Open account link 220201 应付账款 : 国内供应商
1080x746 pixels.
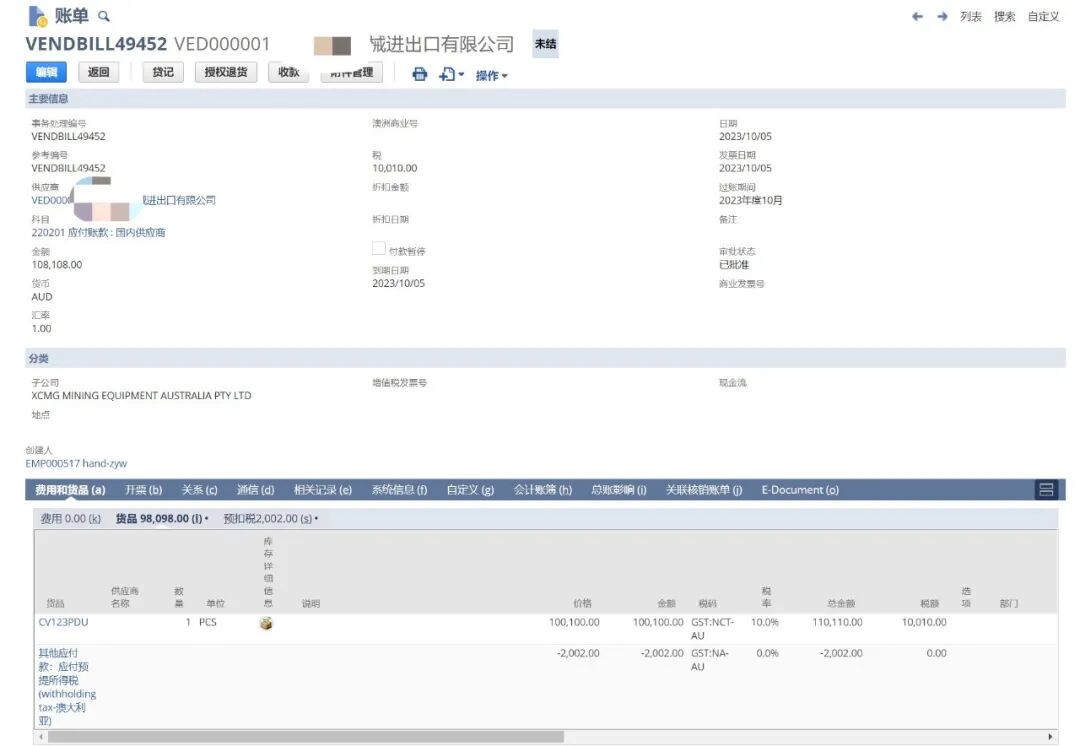[98, 233]
